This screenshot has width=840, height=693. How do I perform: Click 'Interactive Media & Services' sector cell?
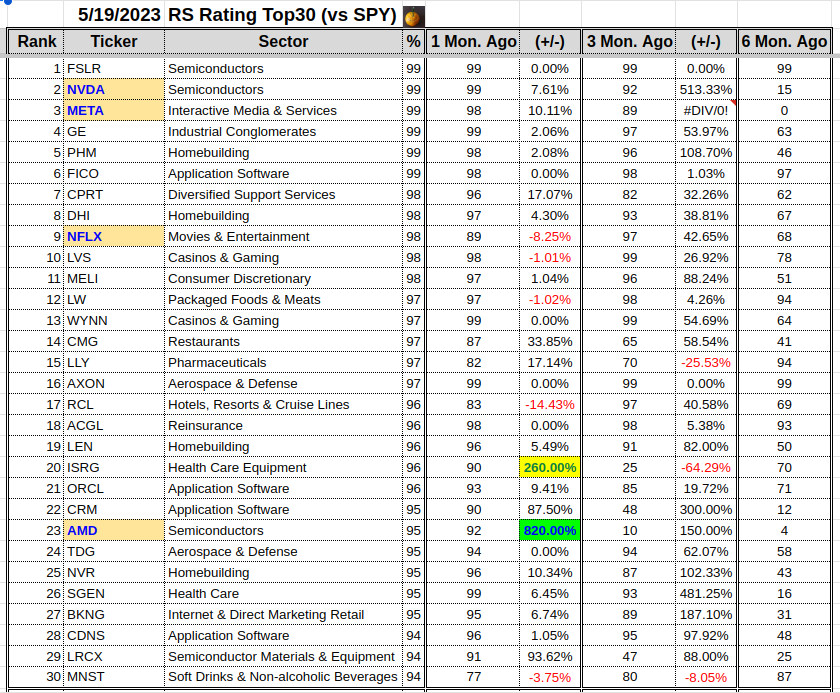click(283, 110)
